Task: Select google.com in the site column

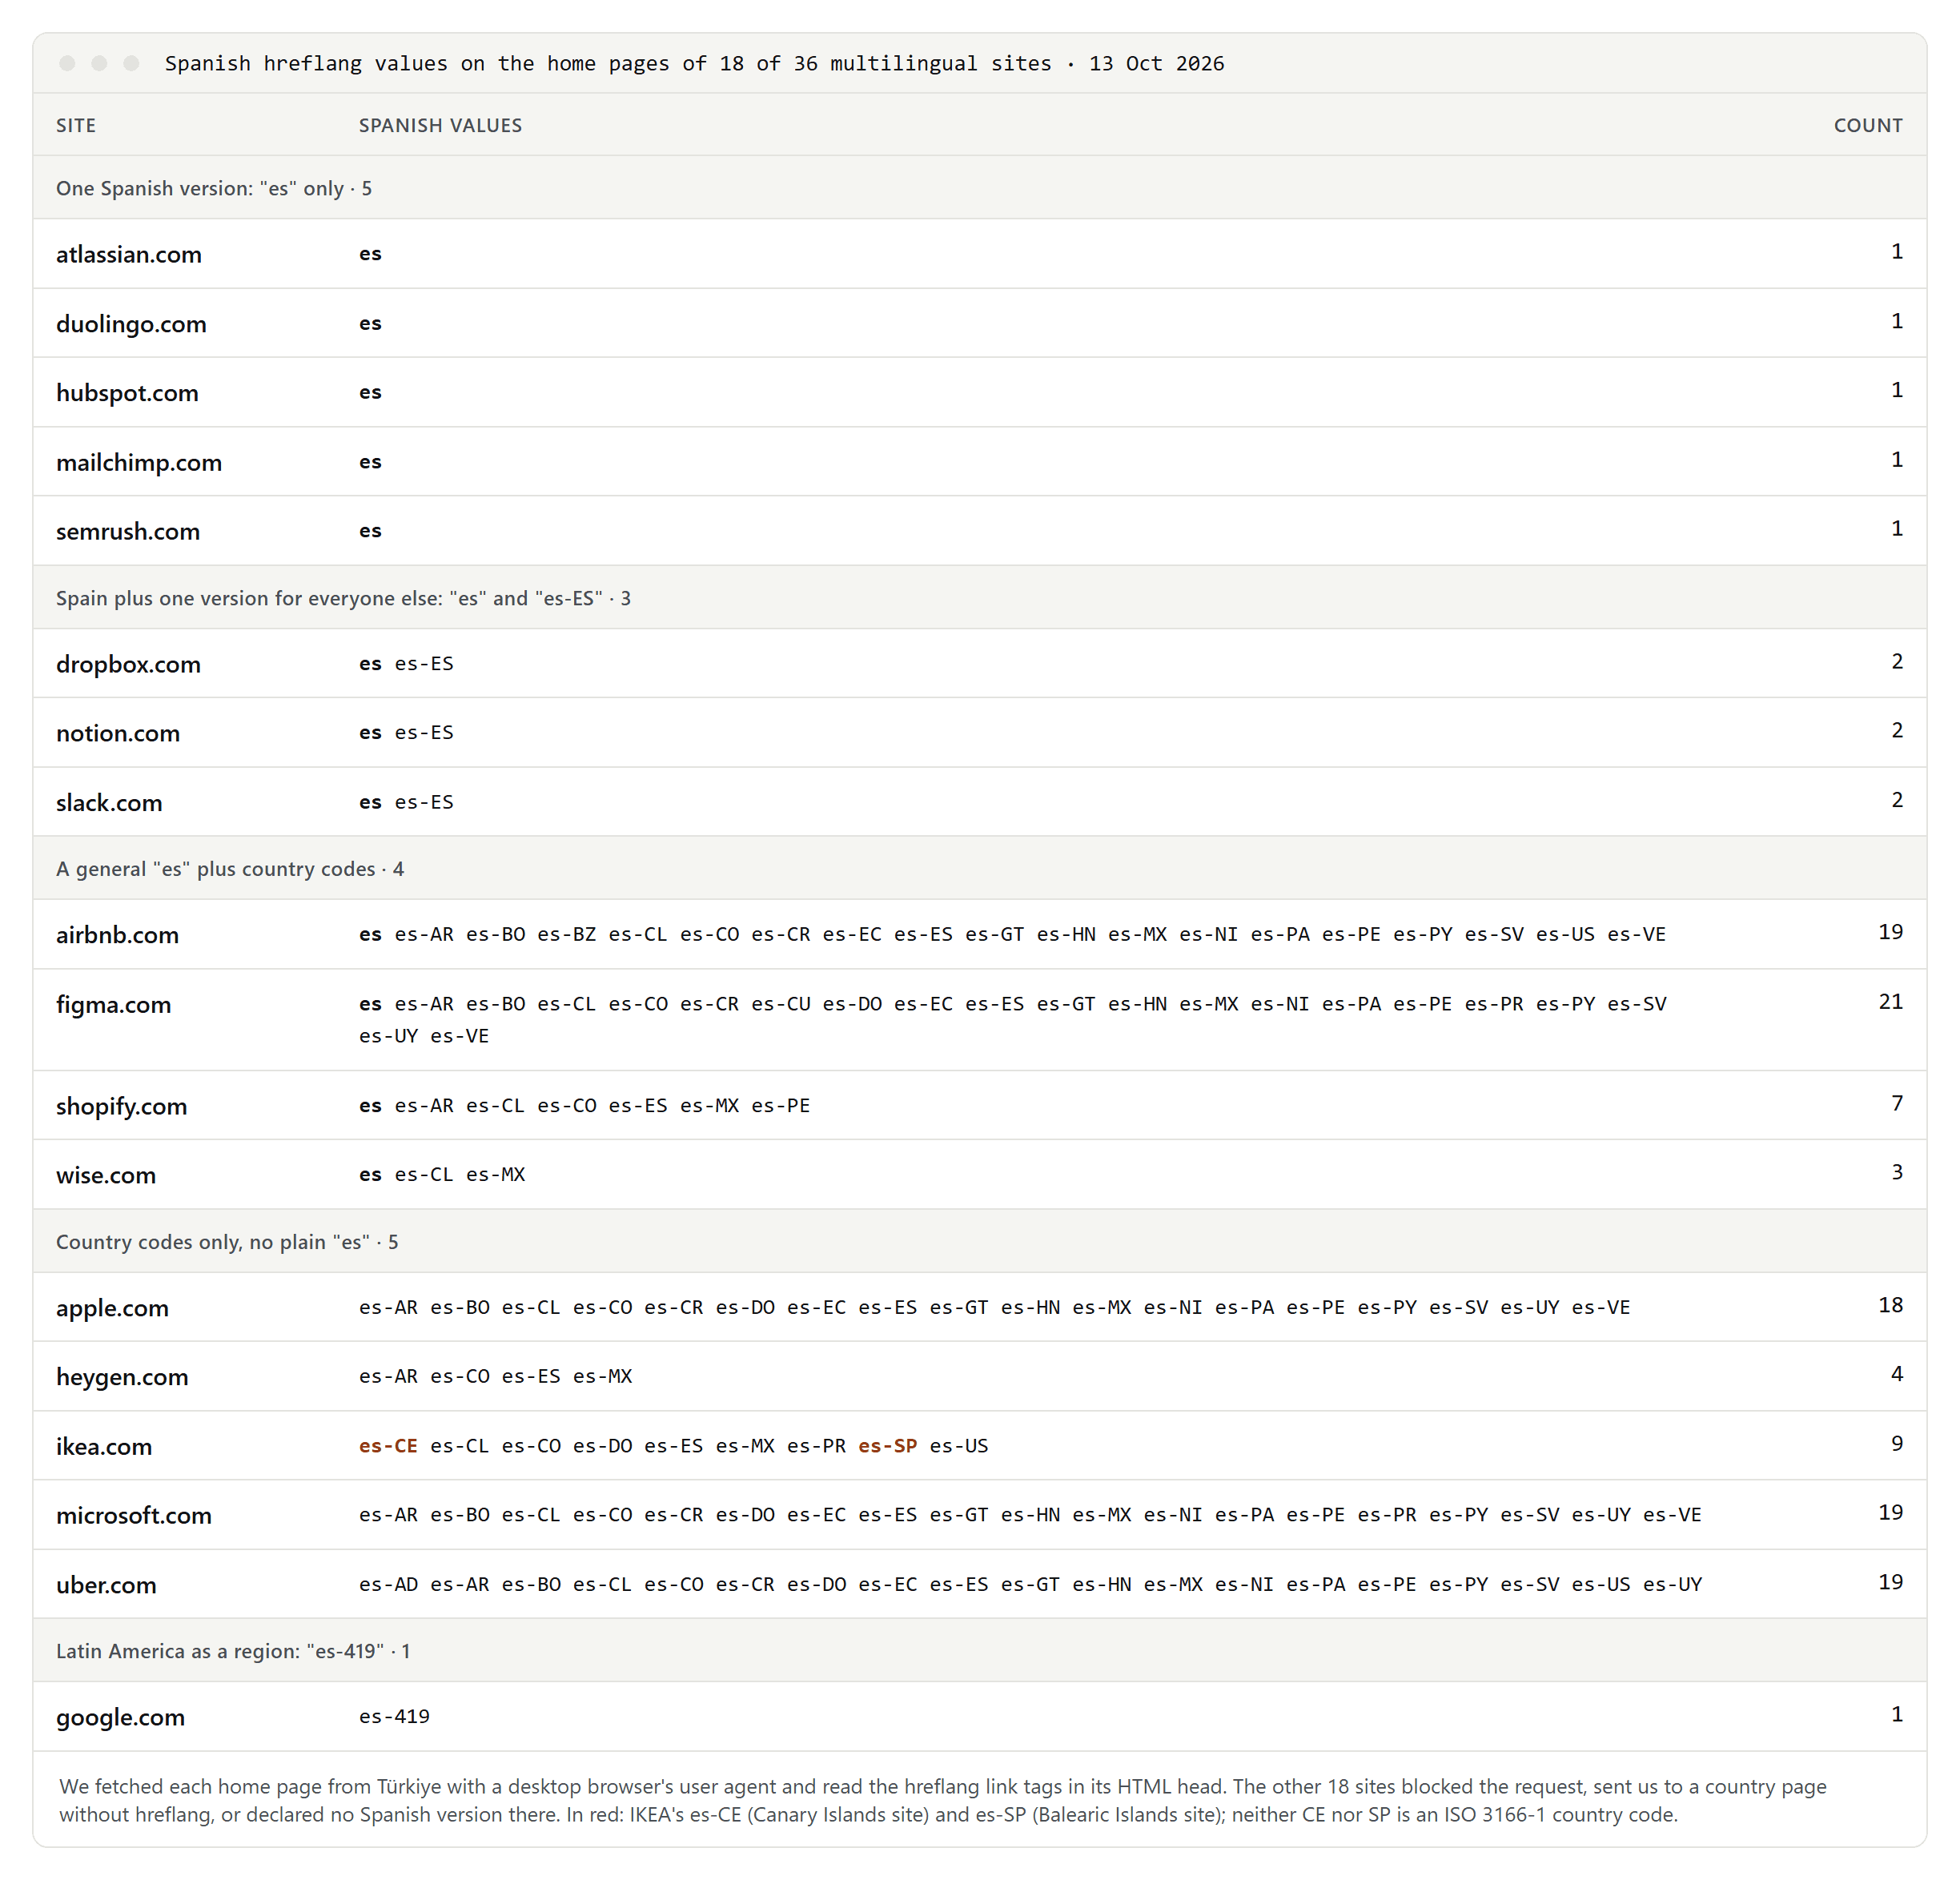Action: (120, 1717)
